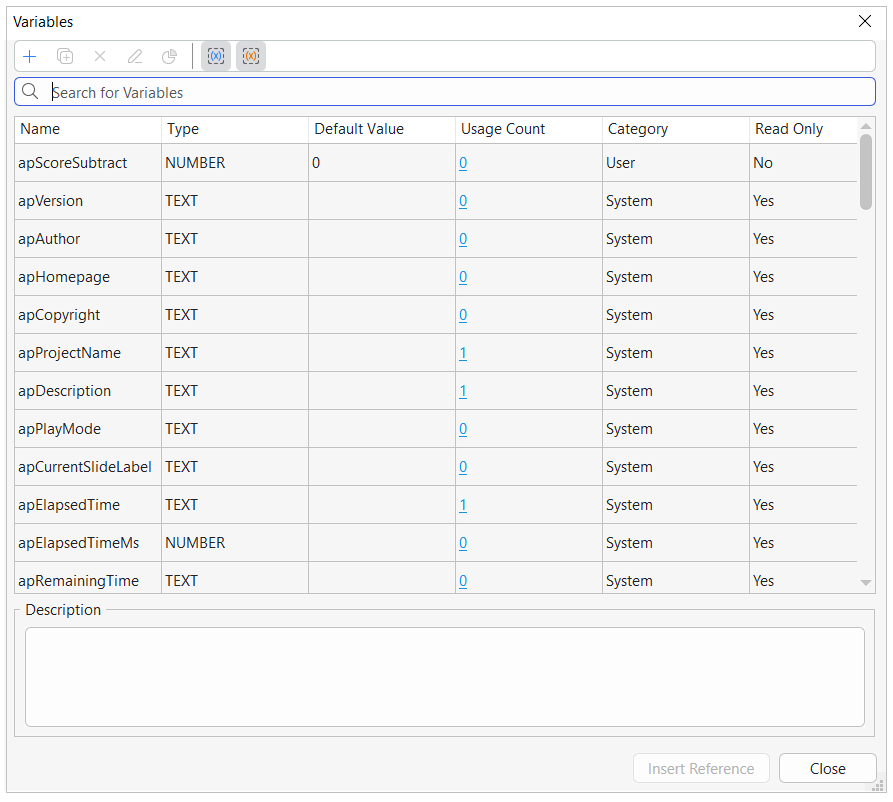Screen dimensions: 893x802
Task: Toggle display of user variables
Action: click(216, 56)
